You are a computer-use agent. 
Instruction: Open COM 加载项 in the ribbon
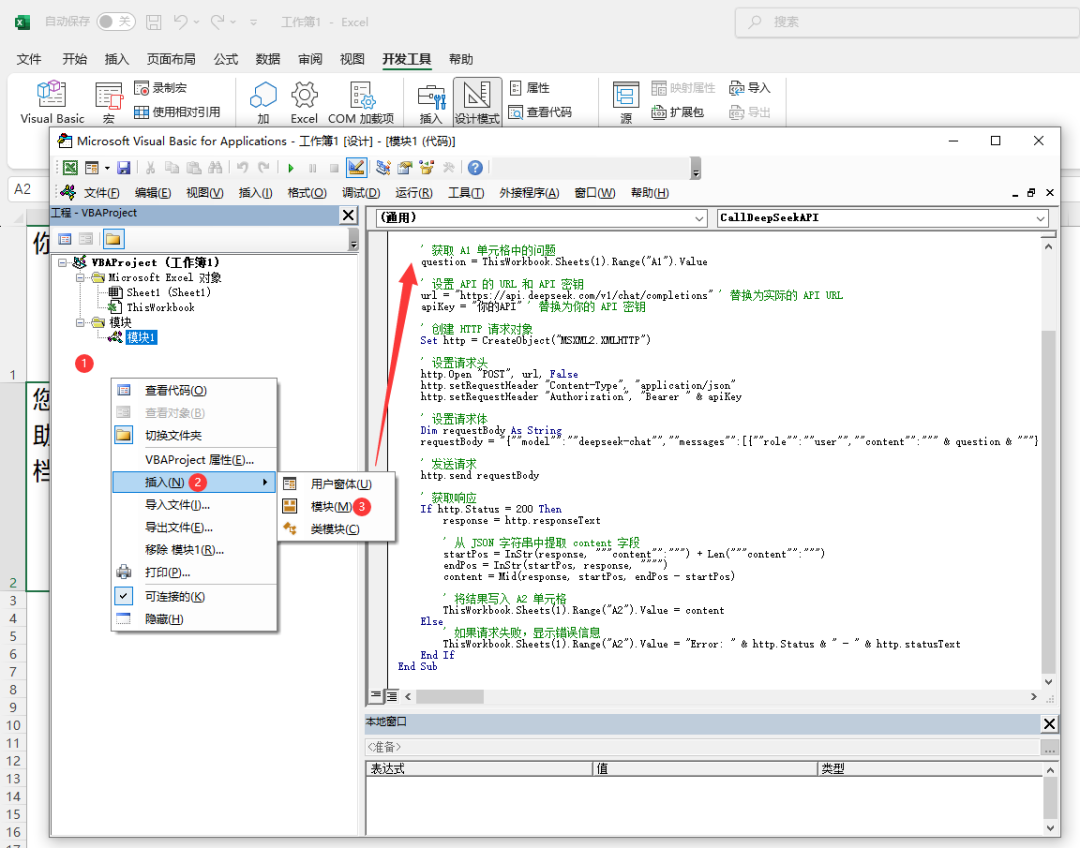click(x=361, y=102)
